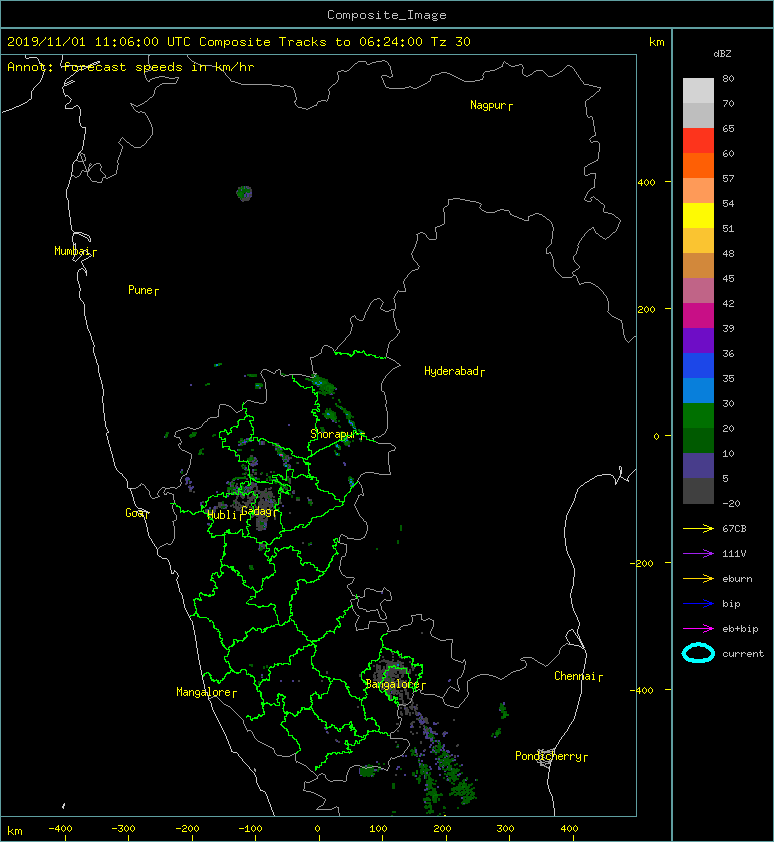Click the Mangalore city label
Image resolution: width=774 pixels, height=842 pixels.
click(x=204, y=692)
